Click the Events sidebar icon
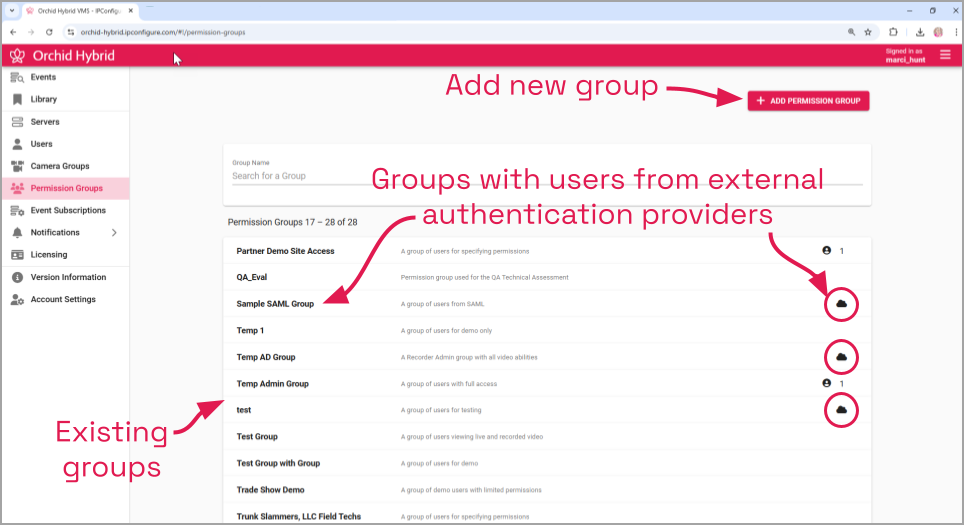This screenshot has height=525, width=964. (17, 77)
